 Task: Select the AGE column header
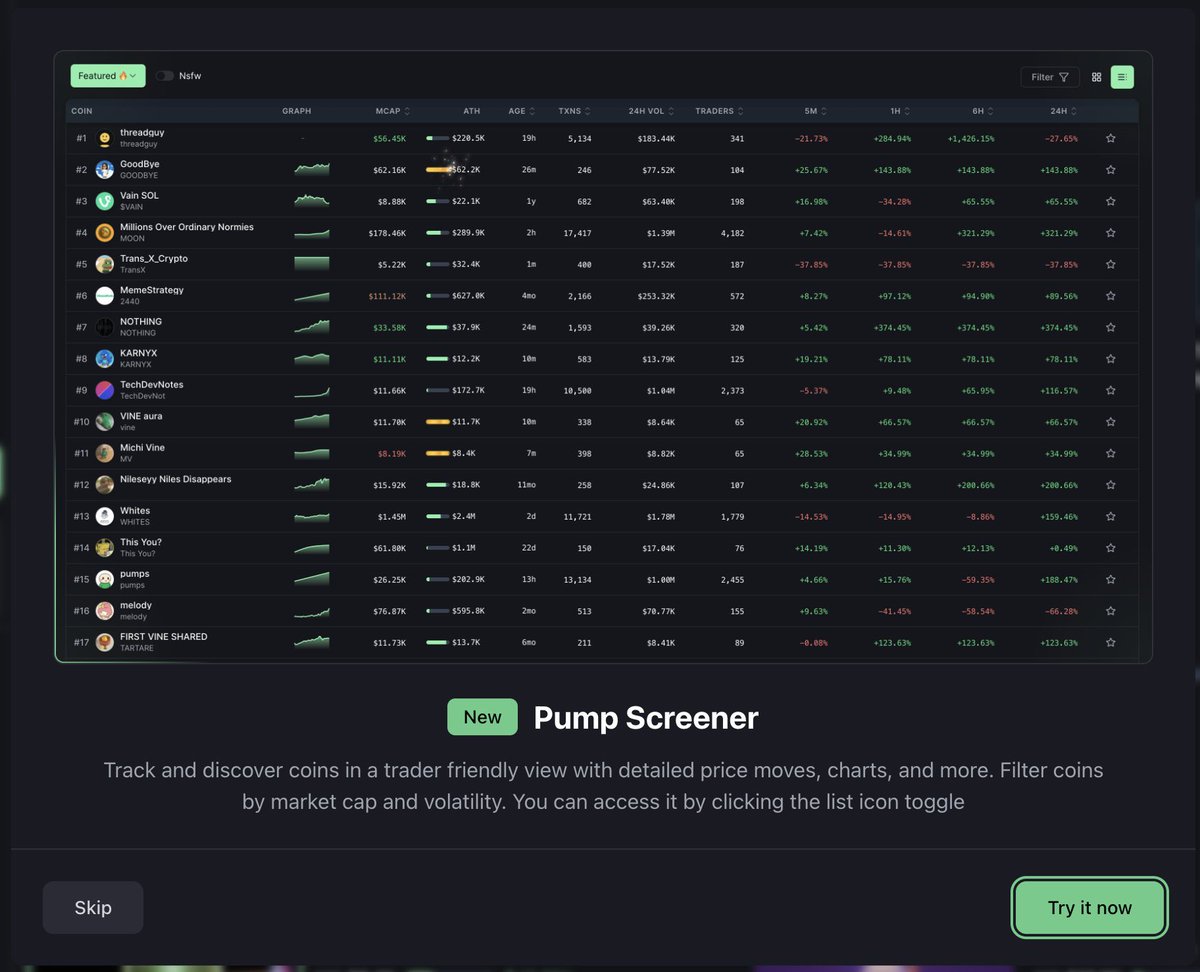[x=521, y=111]
